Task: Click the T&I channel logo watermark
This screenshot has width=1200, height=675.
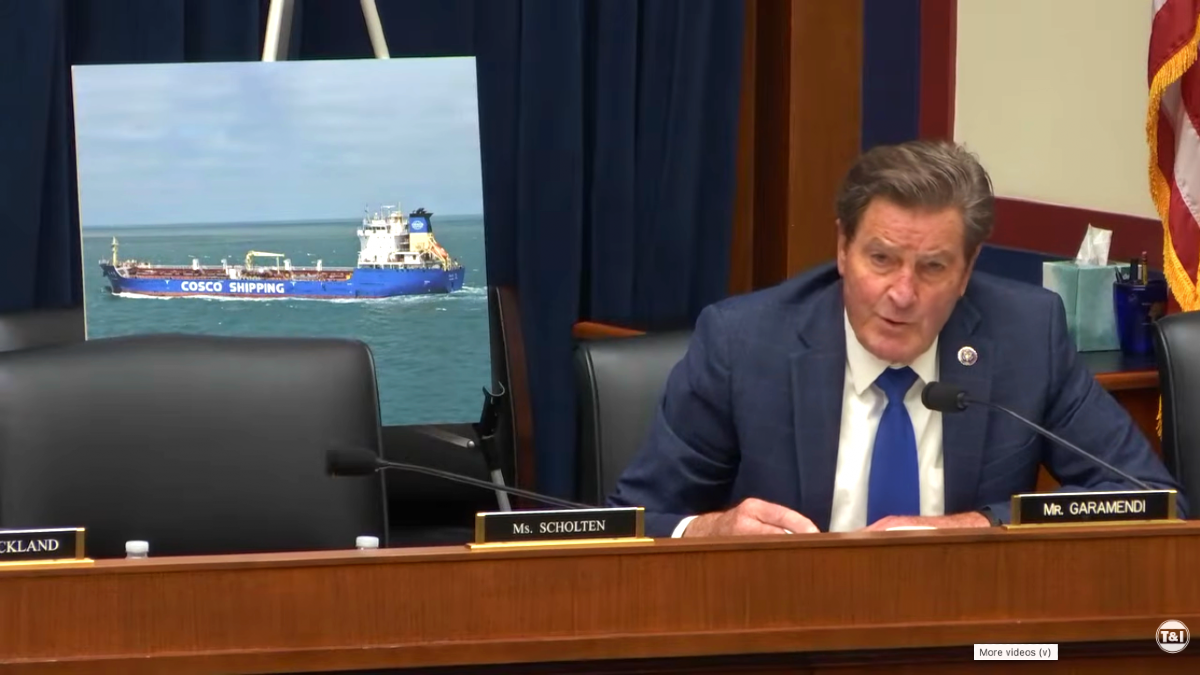Action: coord(1172,636)
